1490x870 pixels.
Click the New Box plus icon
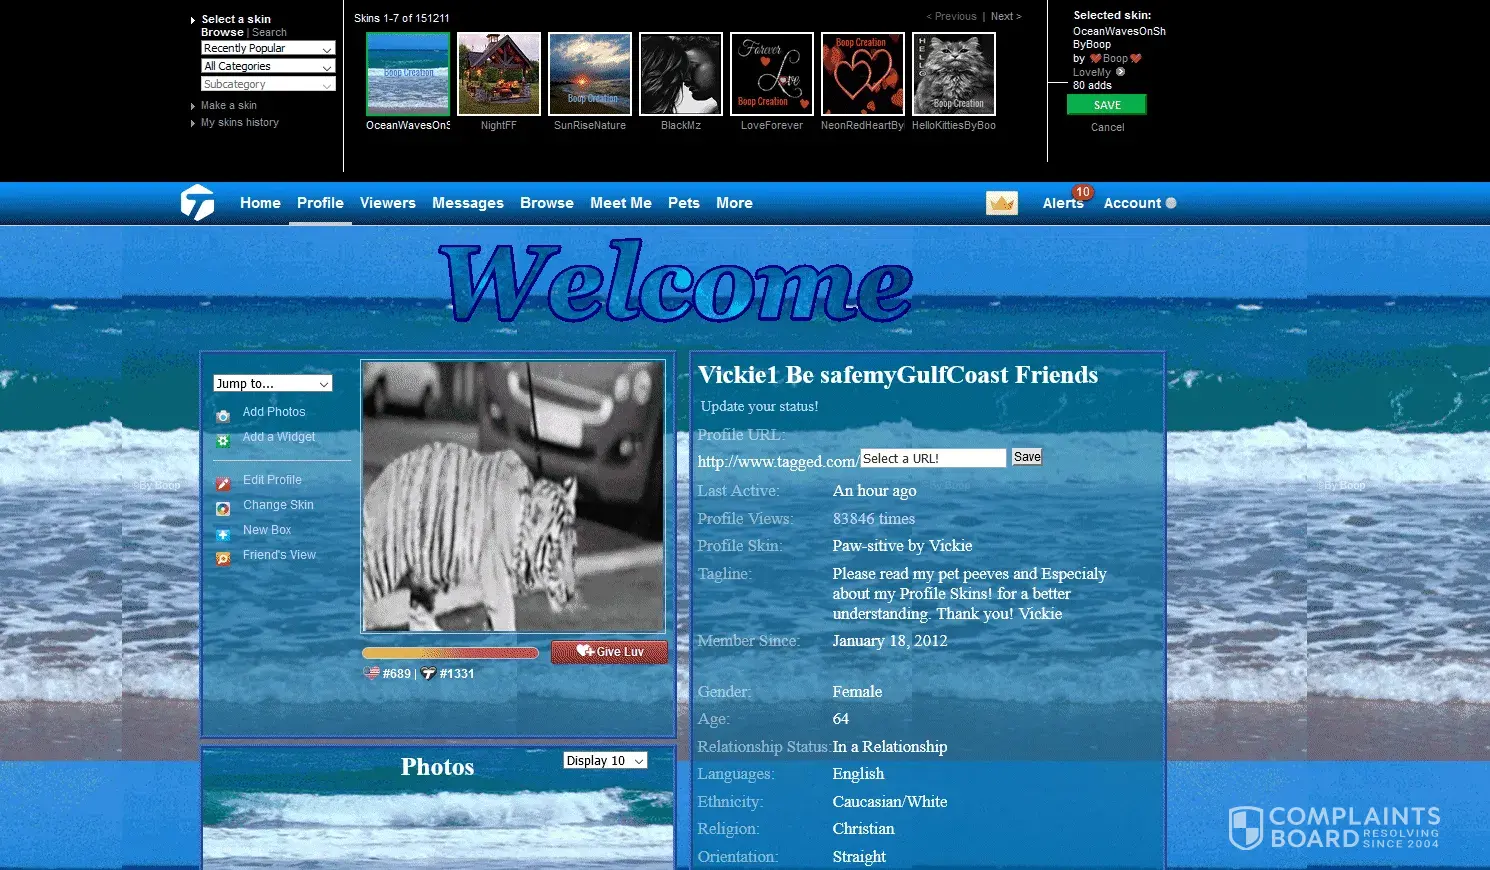click(x=223, y=534)
